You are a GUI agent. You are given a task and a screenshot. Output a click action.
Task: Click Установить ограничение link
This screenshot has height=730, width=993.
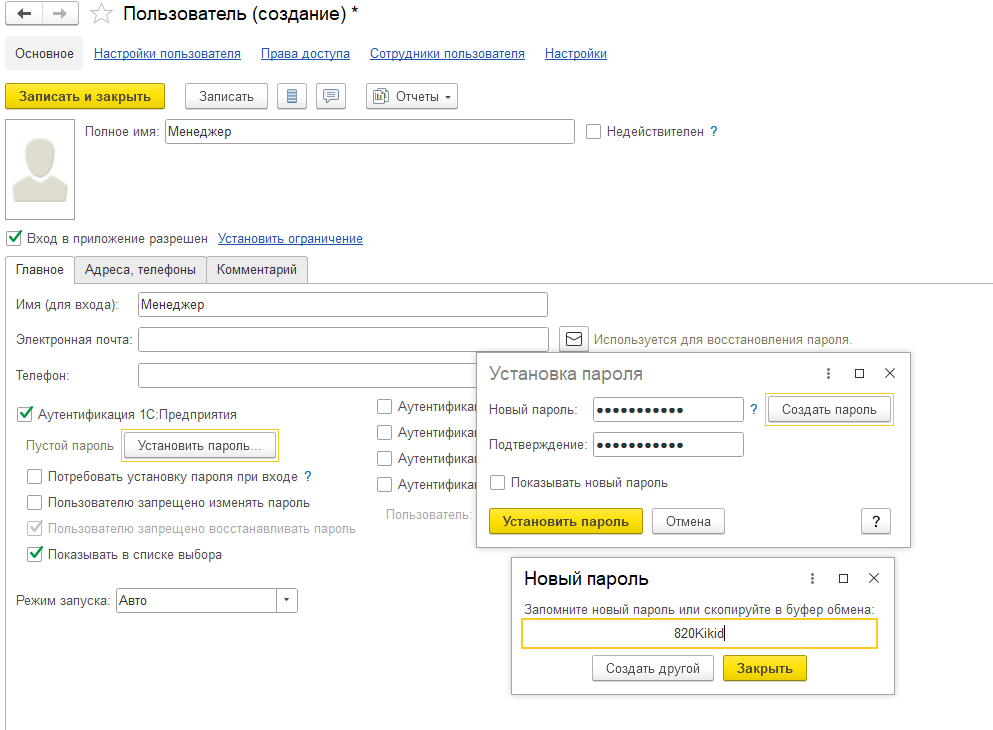[290, 239]
